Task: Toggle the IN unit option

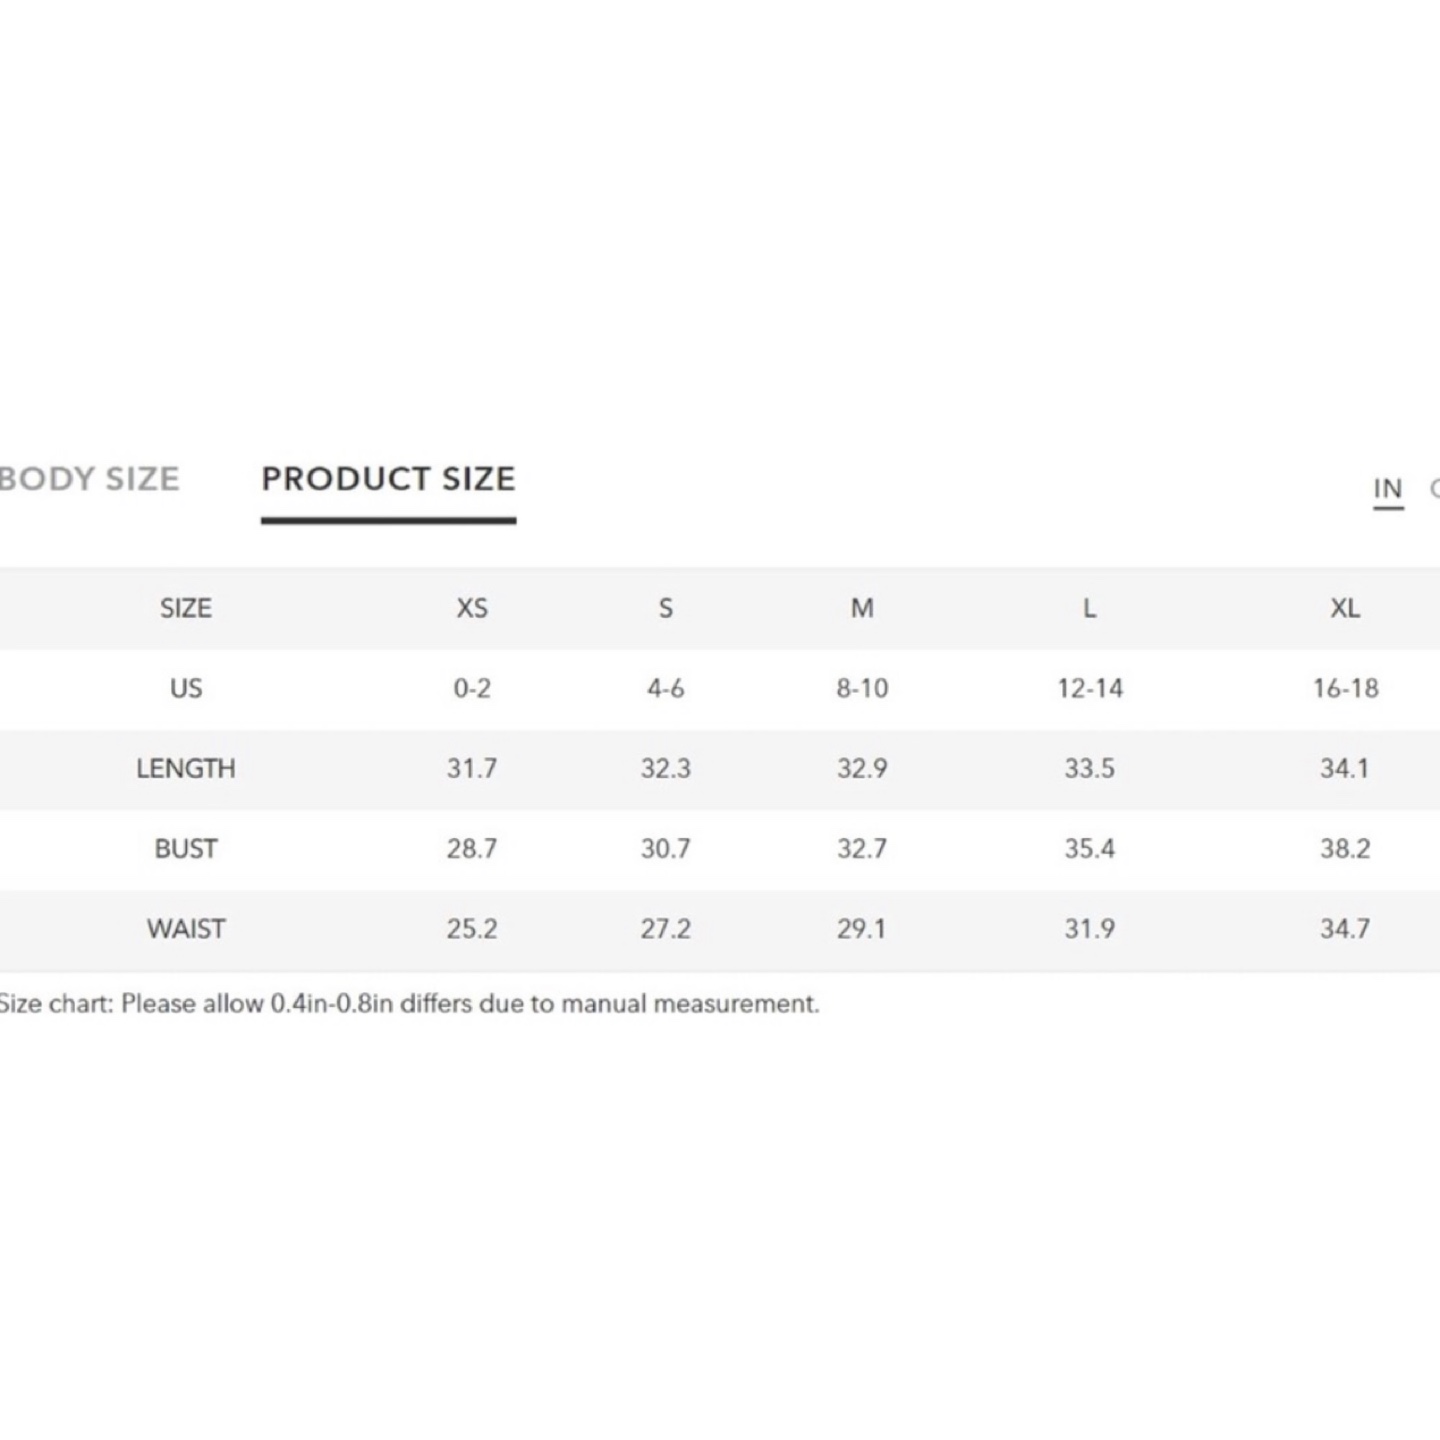Action: [x=1387, y=489]
